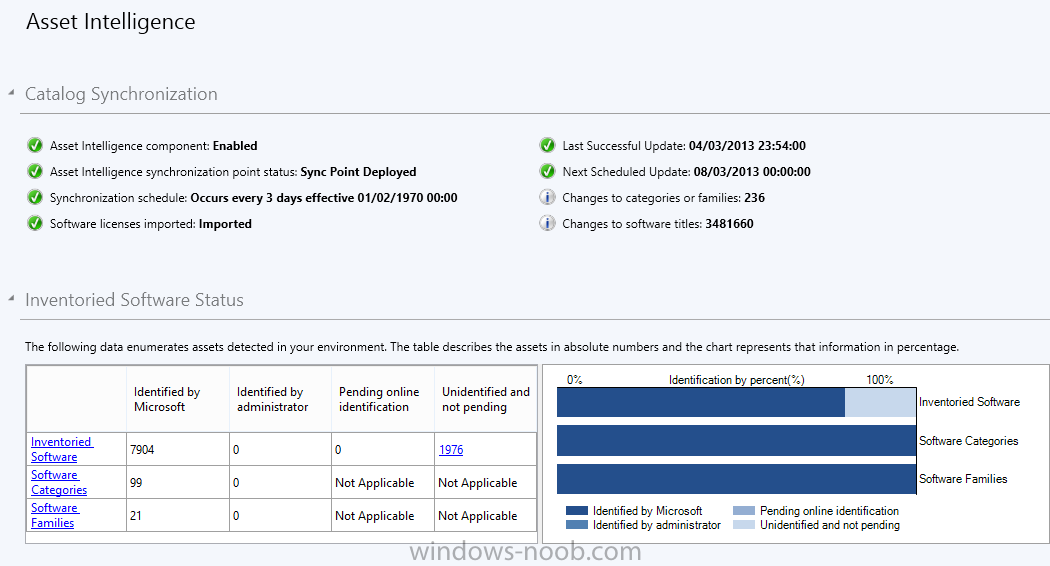Click green check beside Software licenses imported
This screenshot has width=1050, height=566.
point(35,224)
